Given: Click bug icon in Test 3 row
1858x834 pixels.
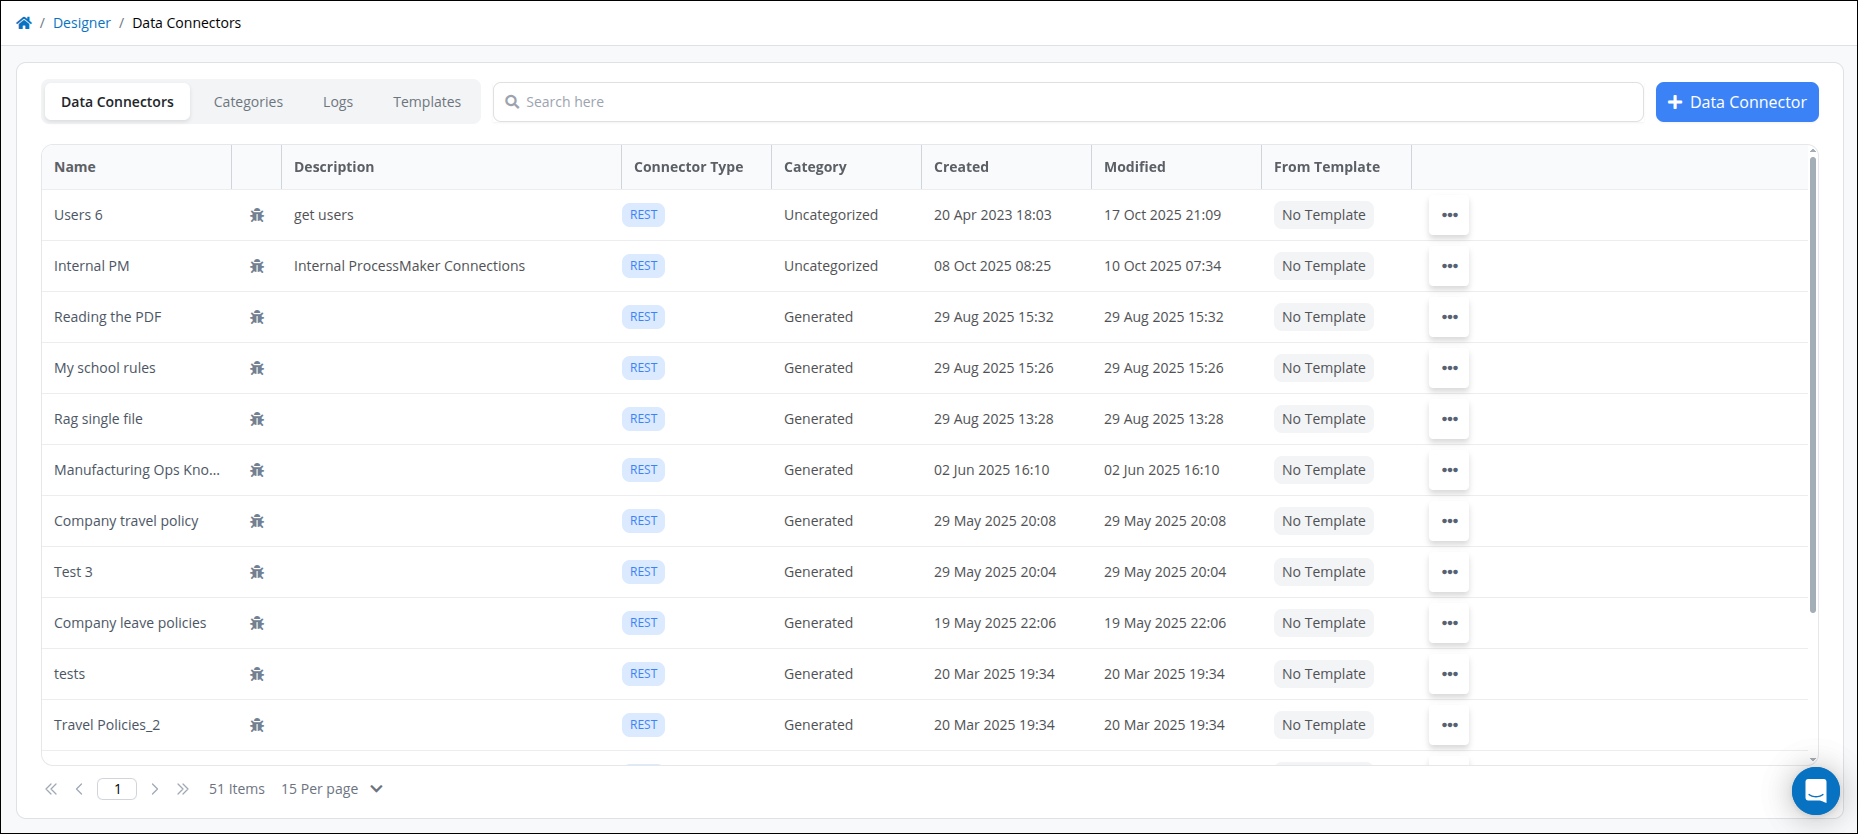Looking at the screenshot, I should (257, 572).
